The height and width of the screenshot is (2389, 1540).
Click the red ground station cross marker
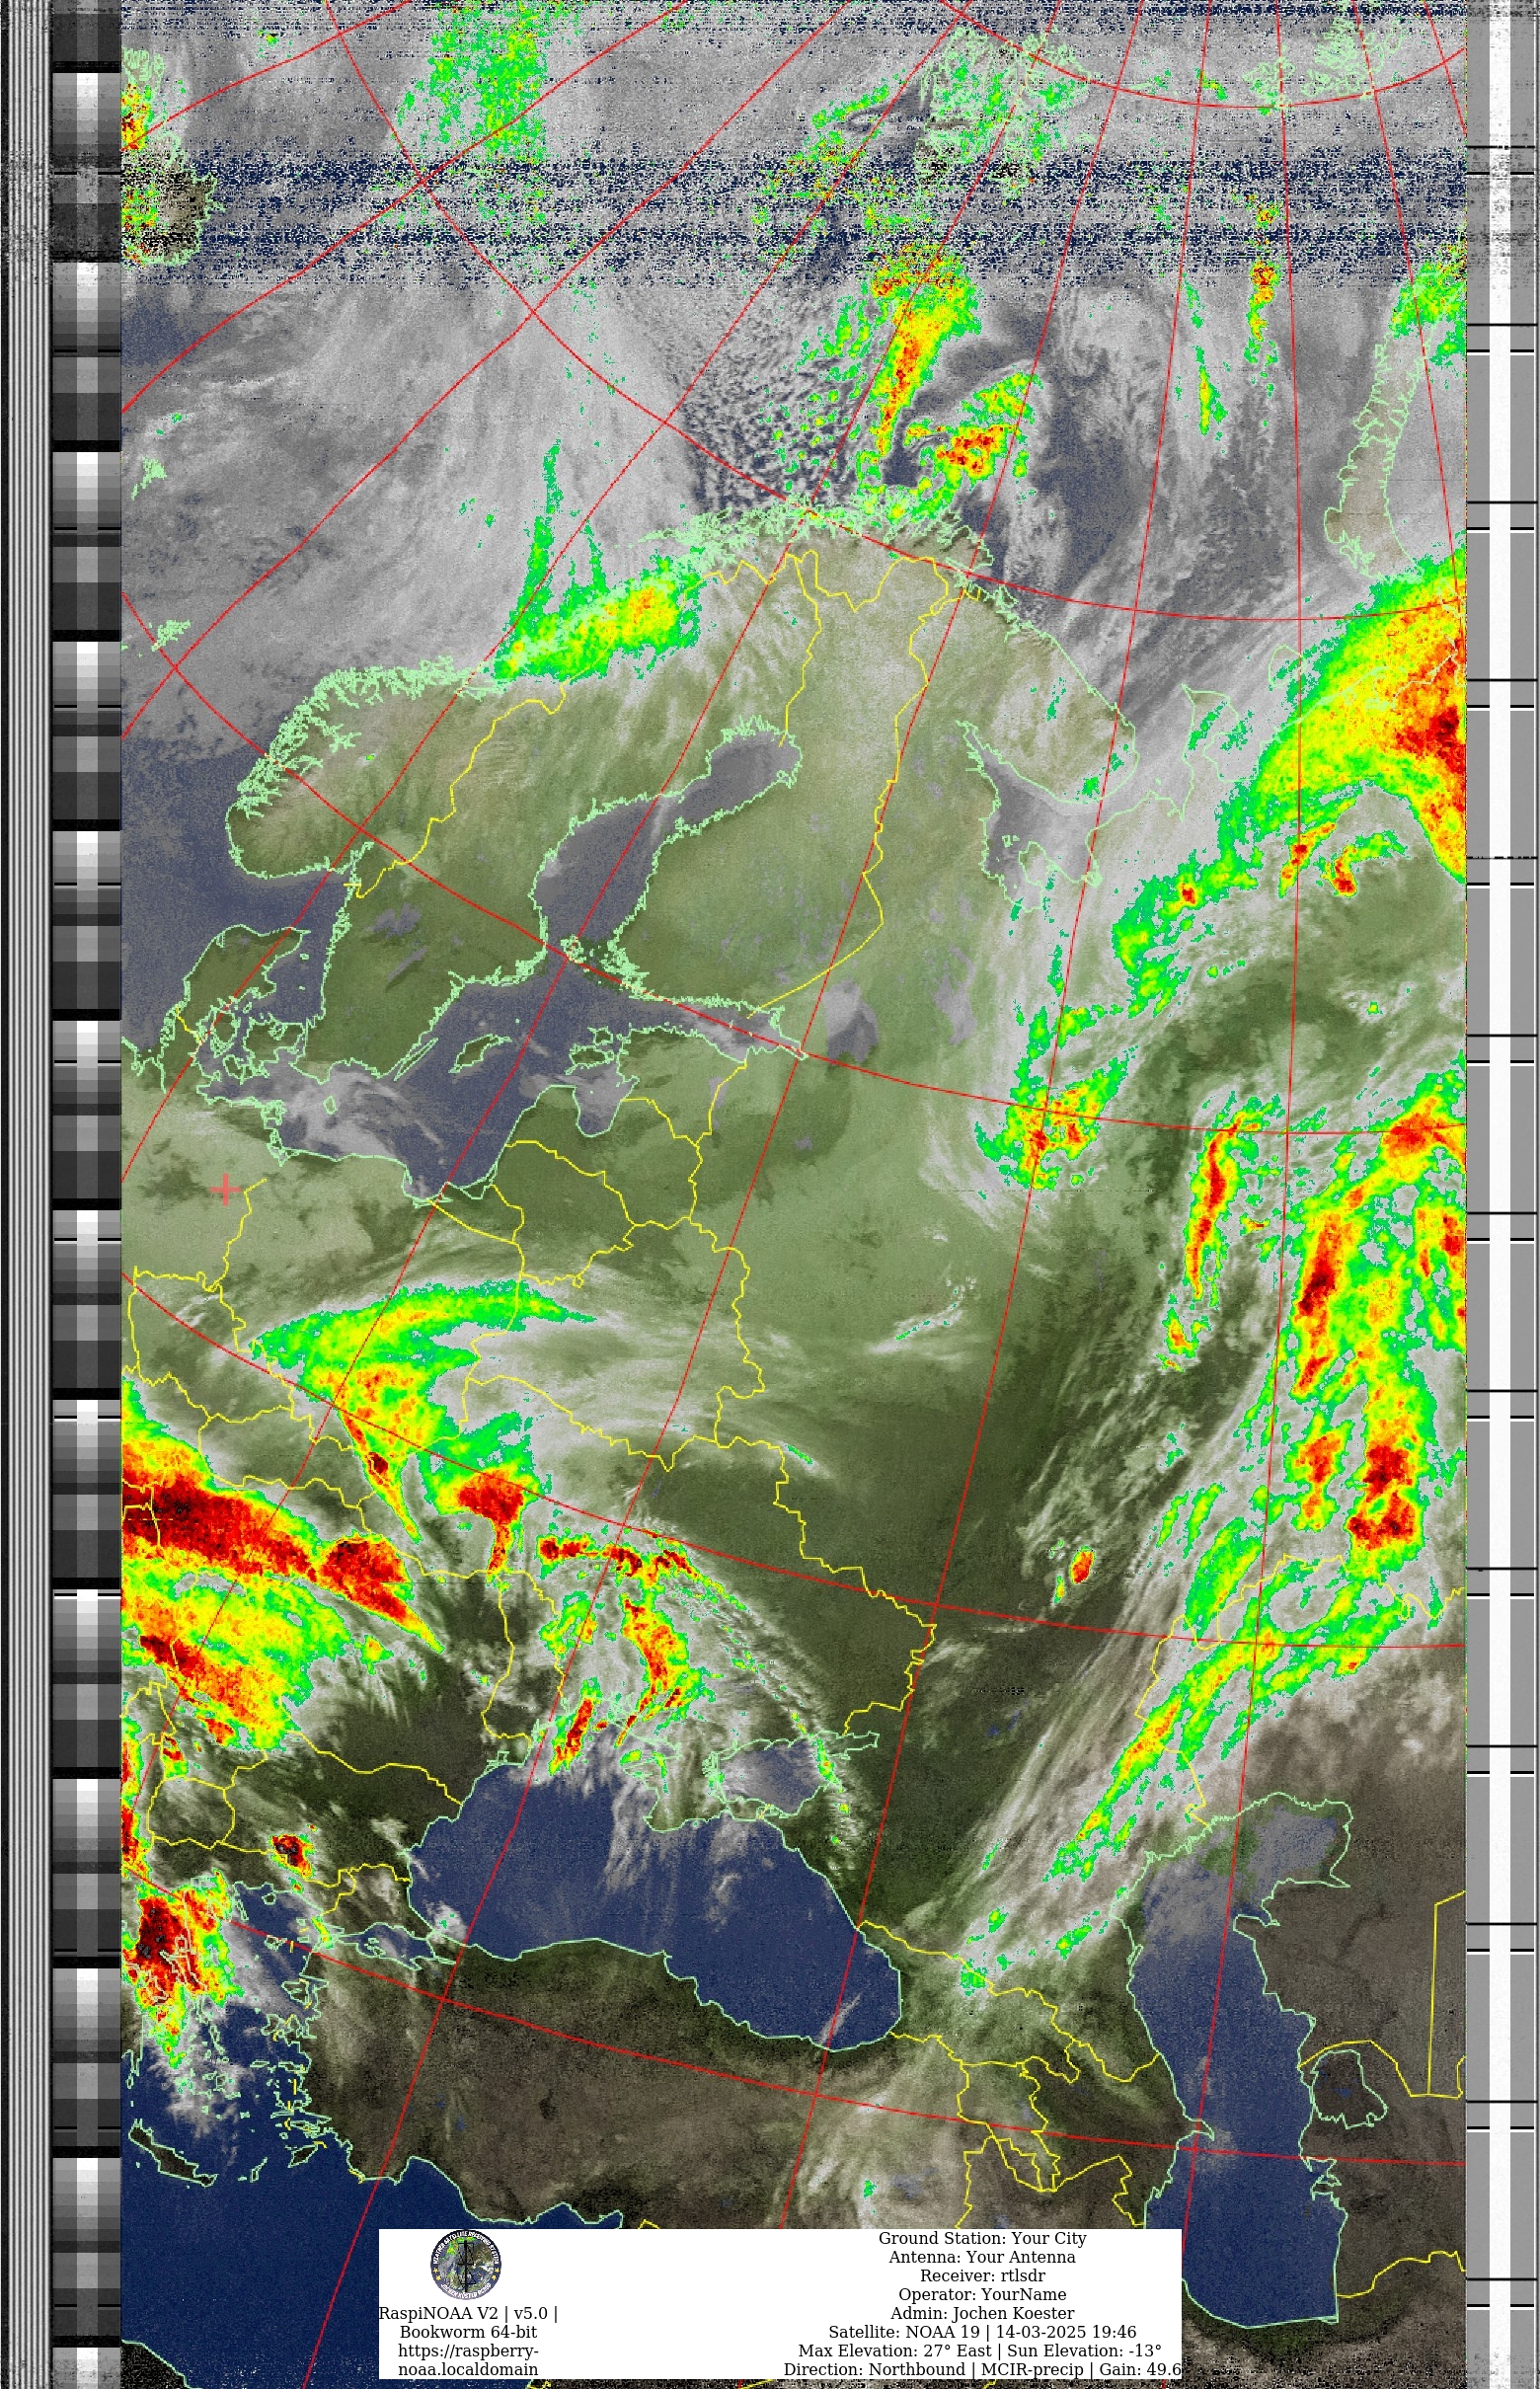pos(226,1189)
